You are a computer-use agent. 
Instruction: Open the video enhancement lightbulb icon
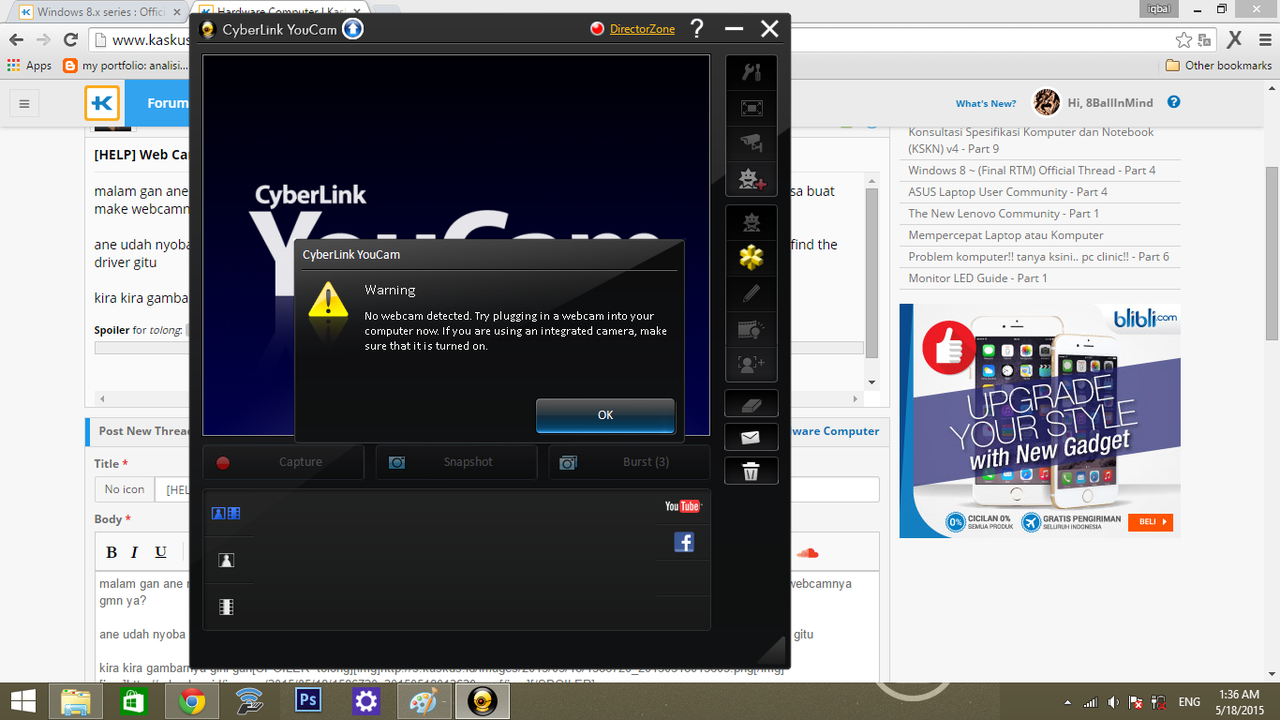(751, 329)
